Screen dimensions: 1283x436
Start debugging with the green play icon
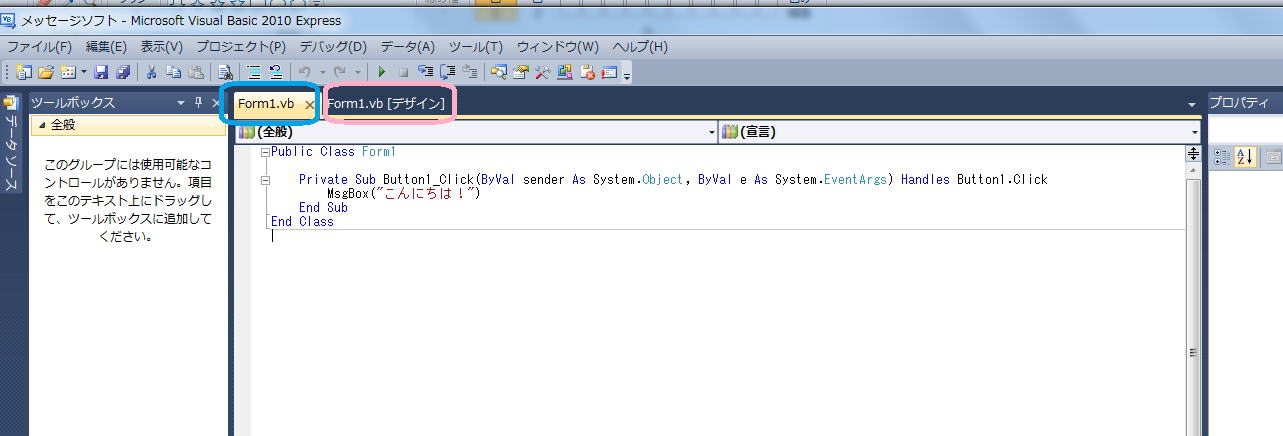(381, 72)
